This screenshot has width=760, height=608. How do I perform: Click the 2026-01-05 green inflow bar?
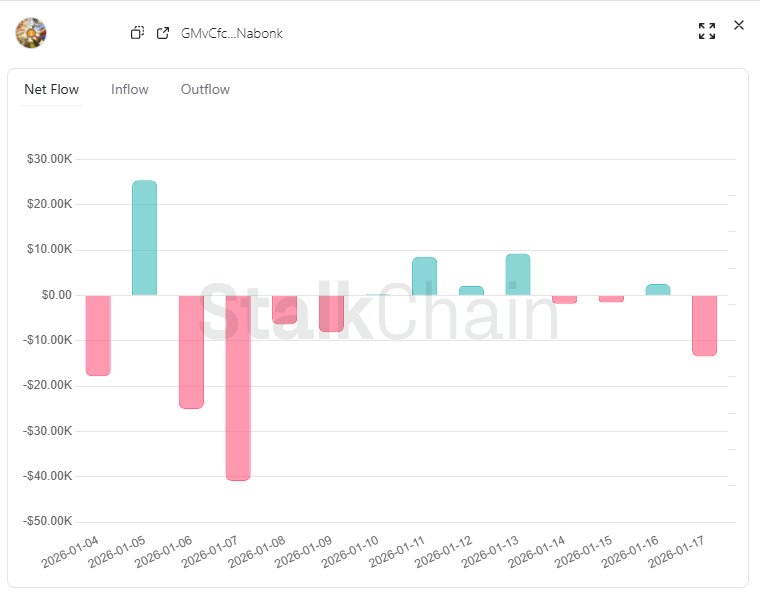[x=145, y=238]
